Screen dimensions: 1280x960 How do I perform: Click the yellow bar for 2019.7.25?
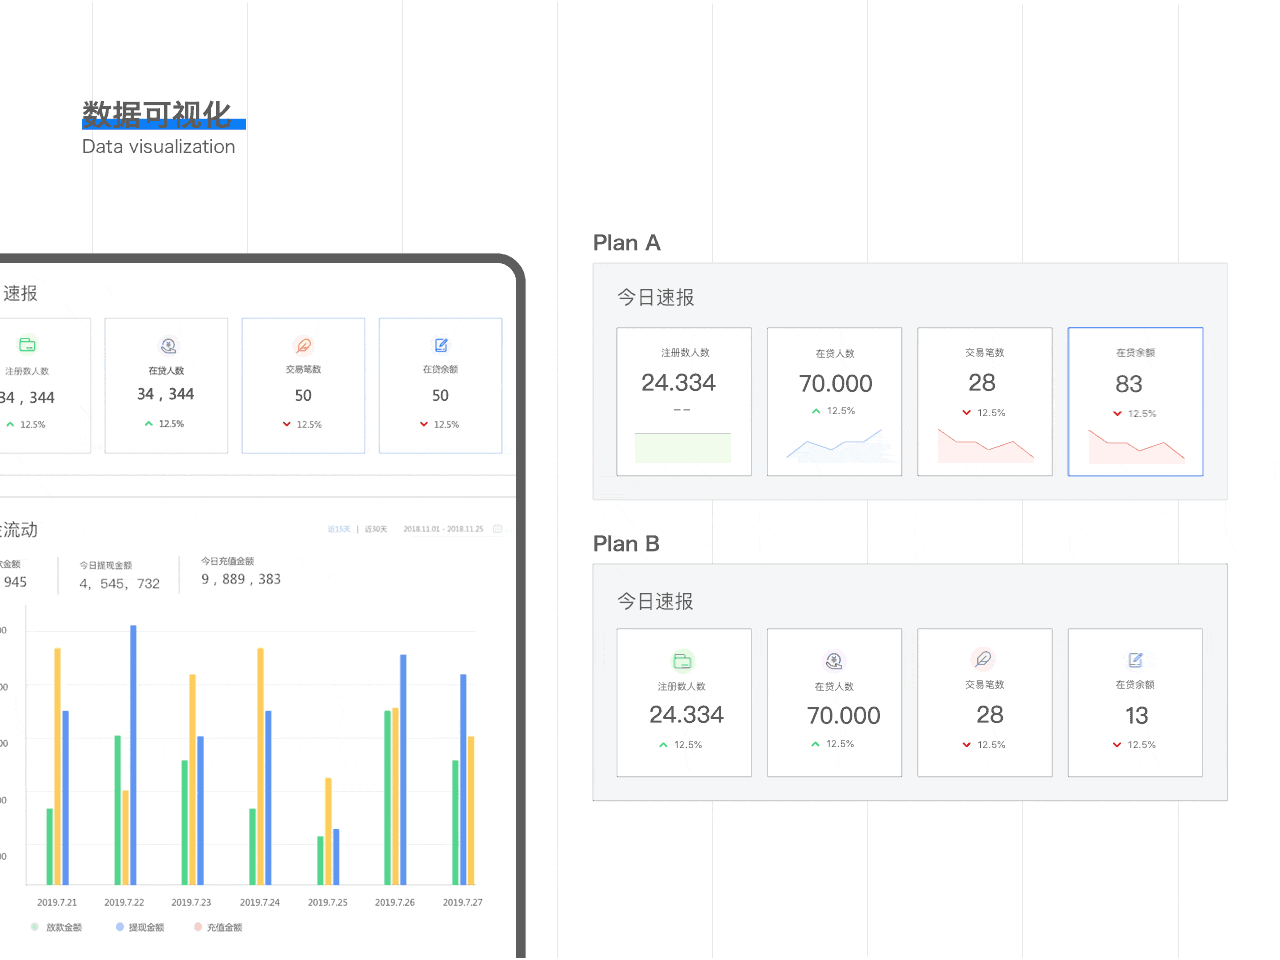point(328,831)
